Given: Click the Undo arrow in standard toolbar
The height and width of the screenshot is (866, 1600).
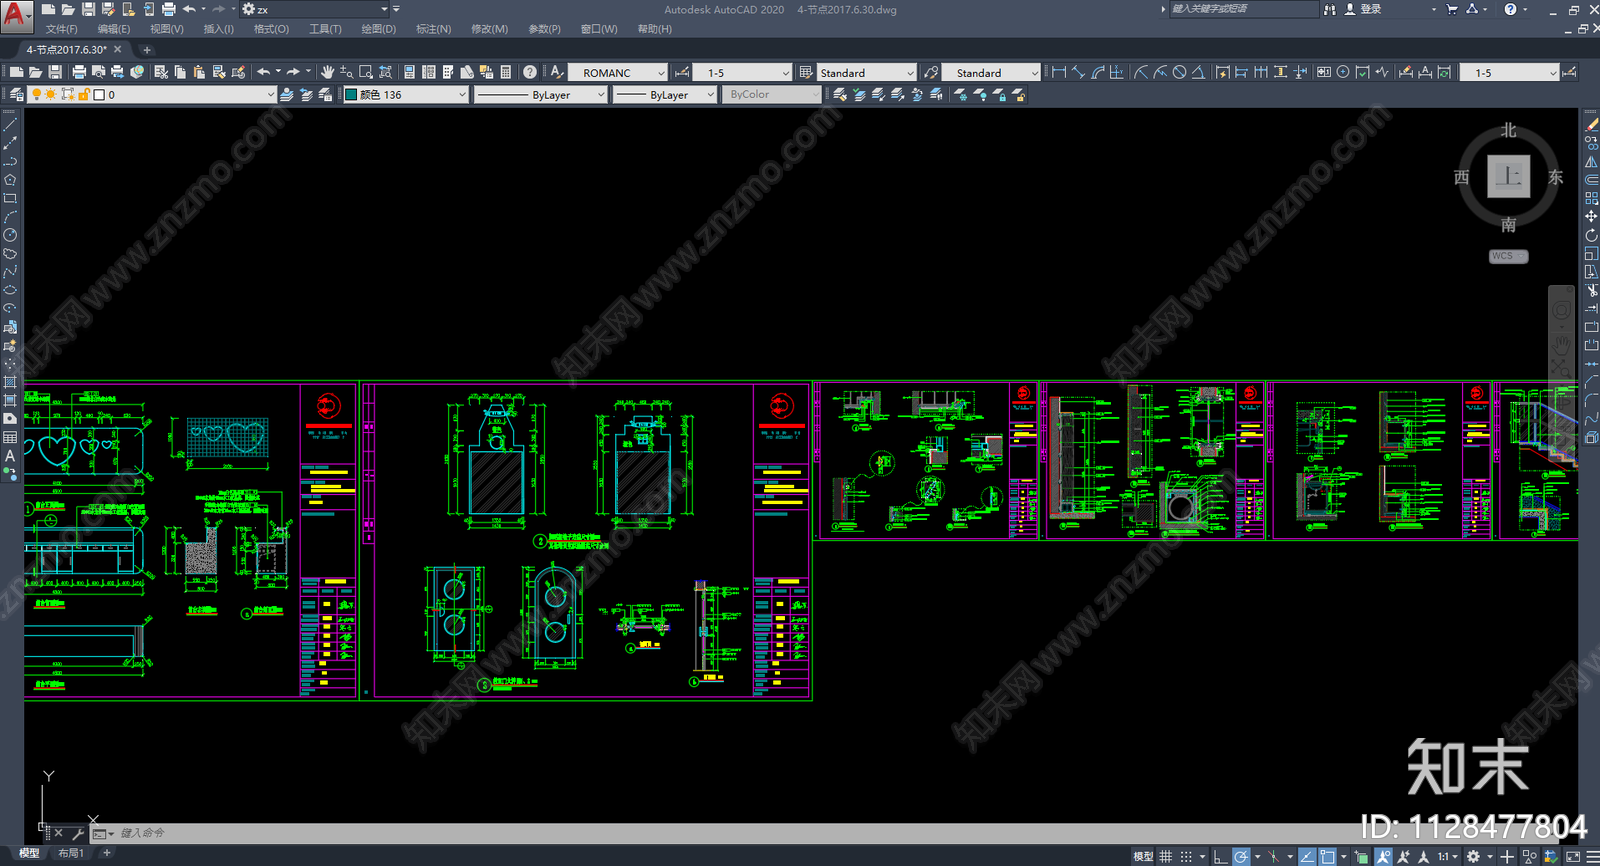Looking at the screenshot, I should [263, 72].
